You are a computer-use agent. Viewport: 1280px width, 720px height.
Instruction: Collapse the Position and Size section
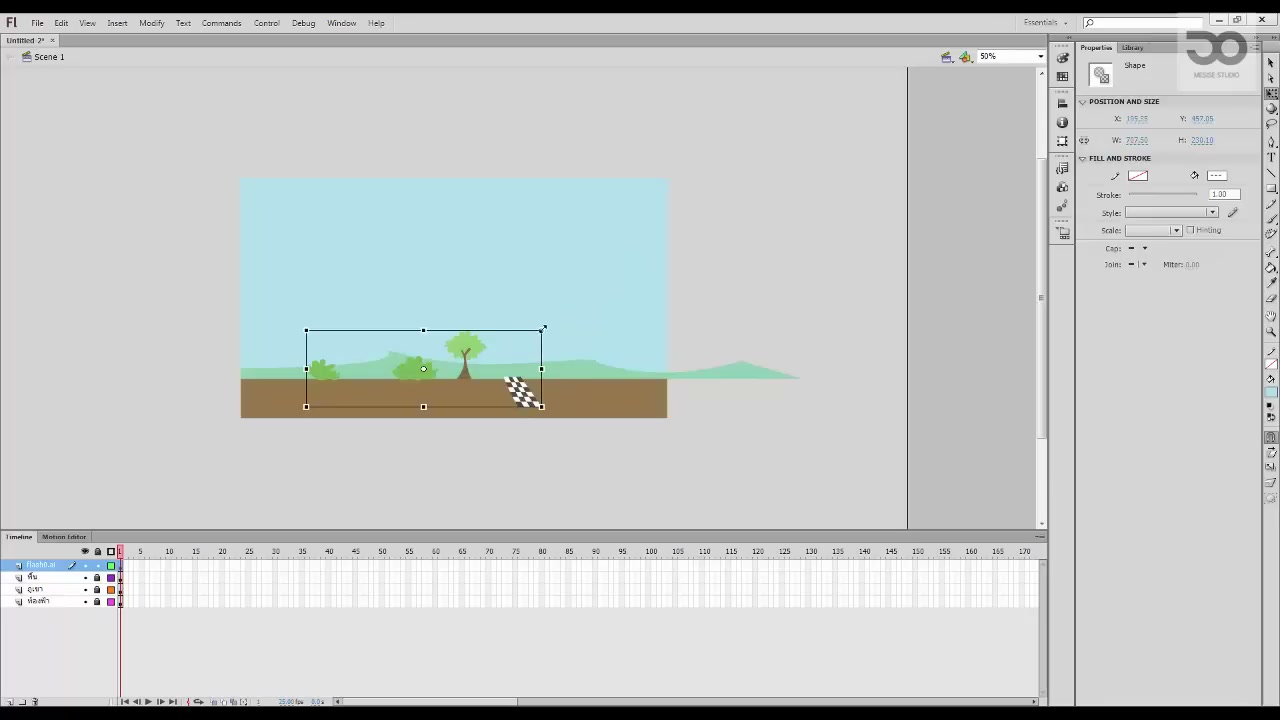[1082, 102]
